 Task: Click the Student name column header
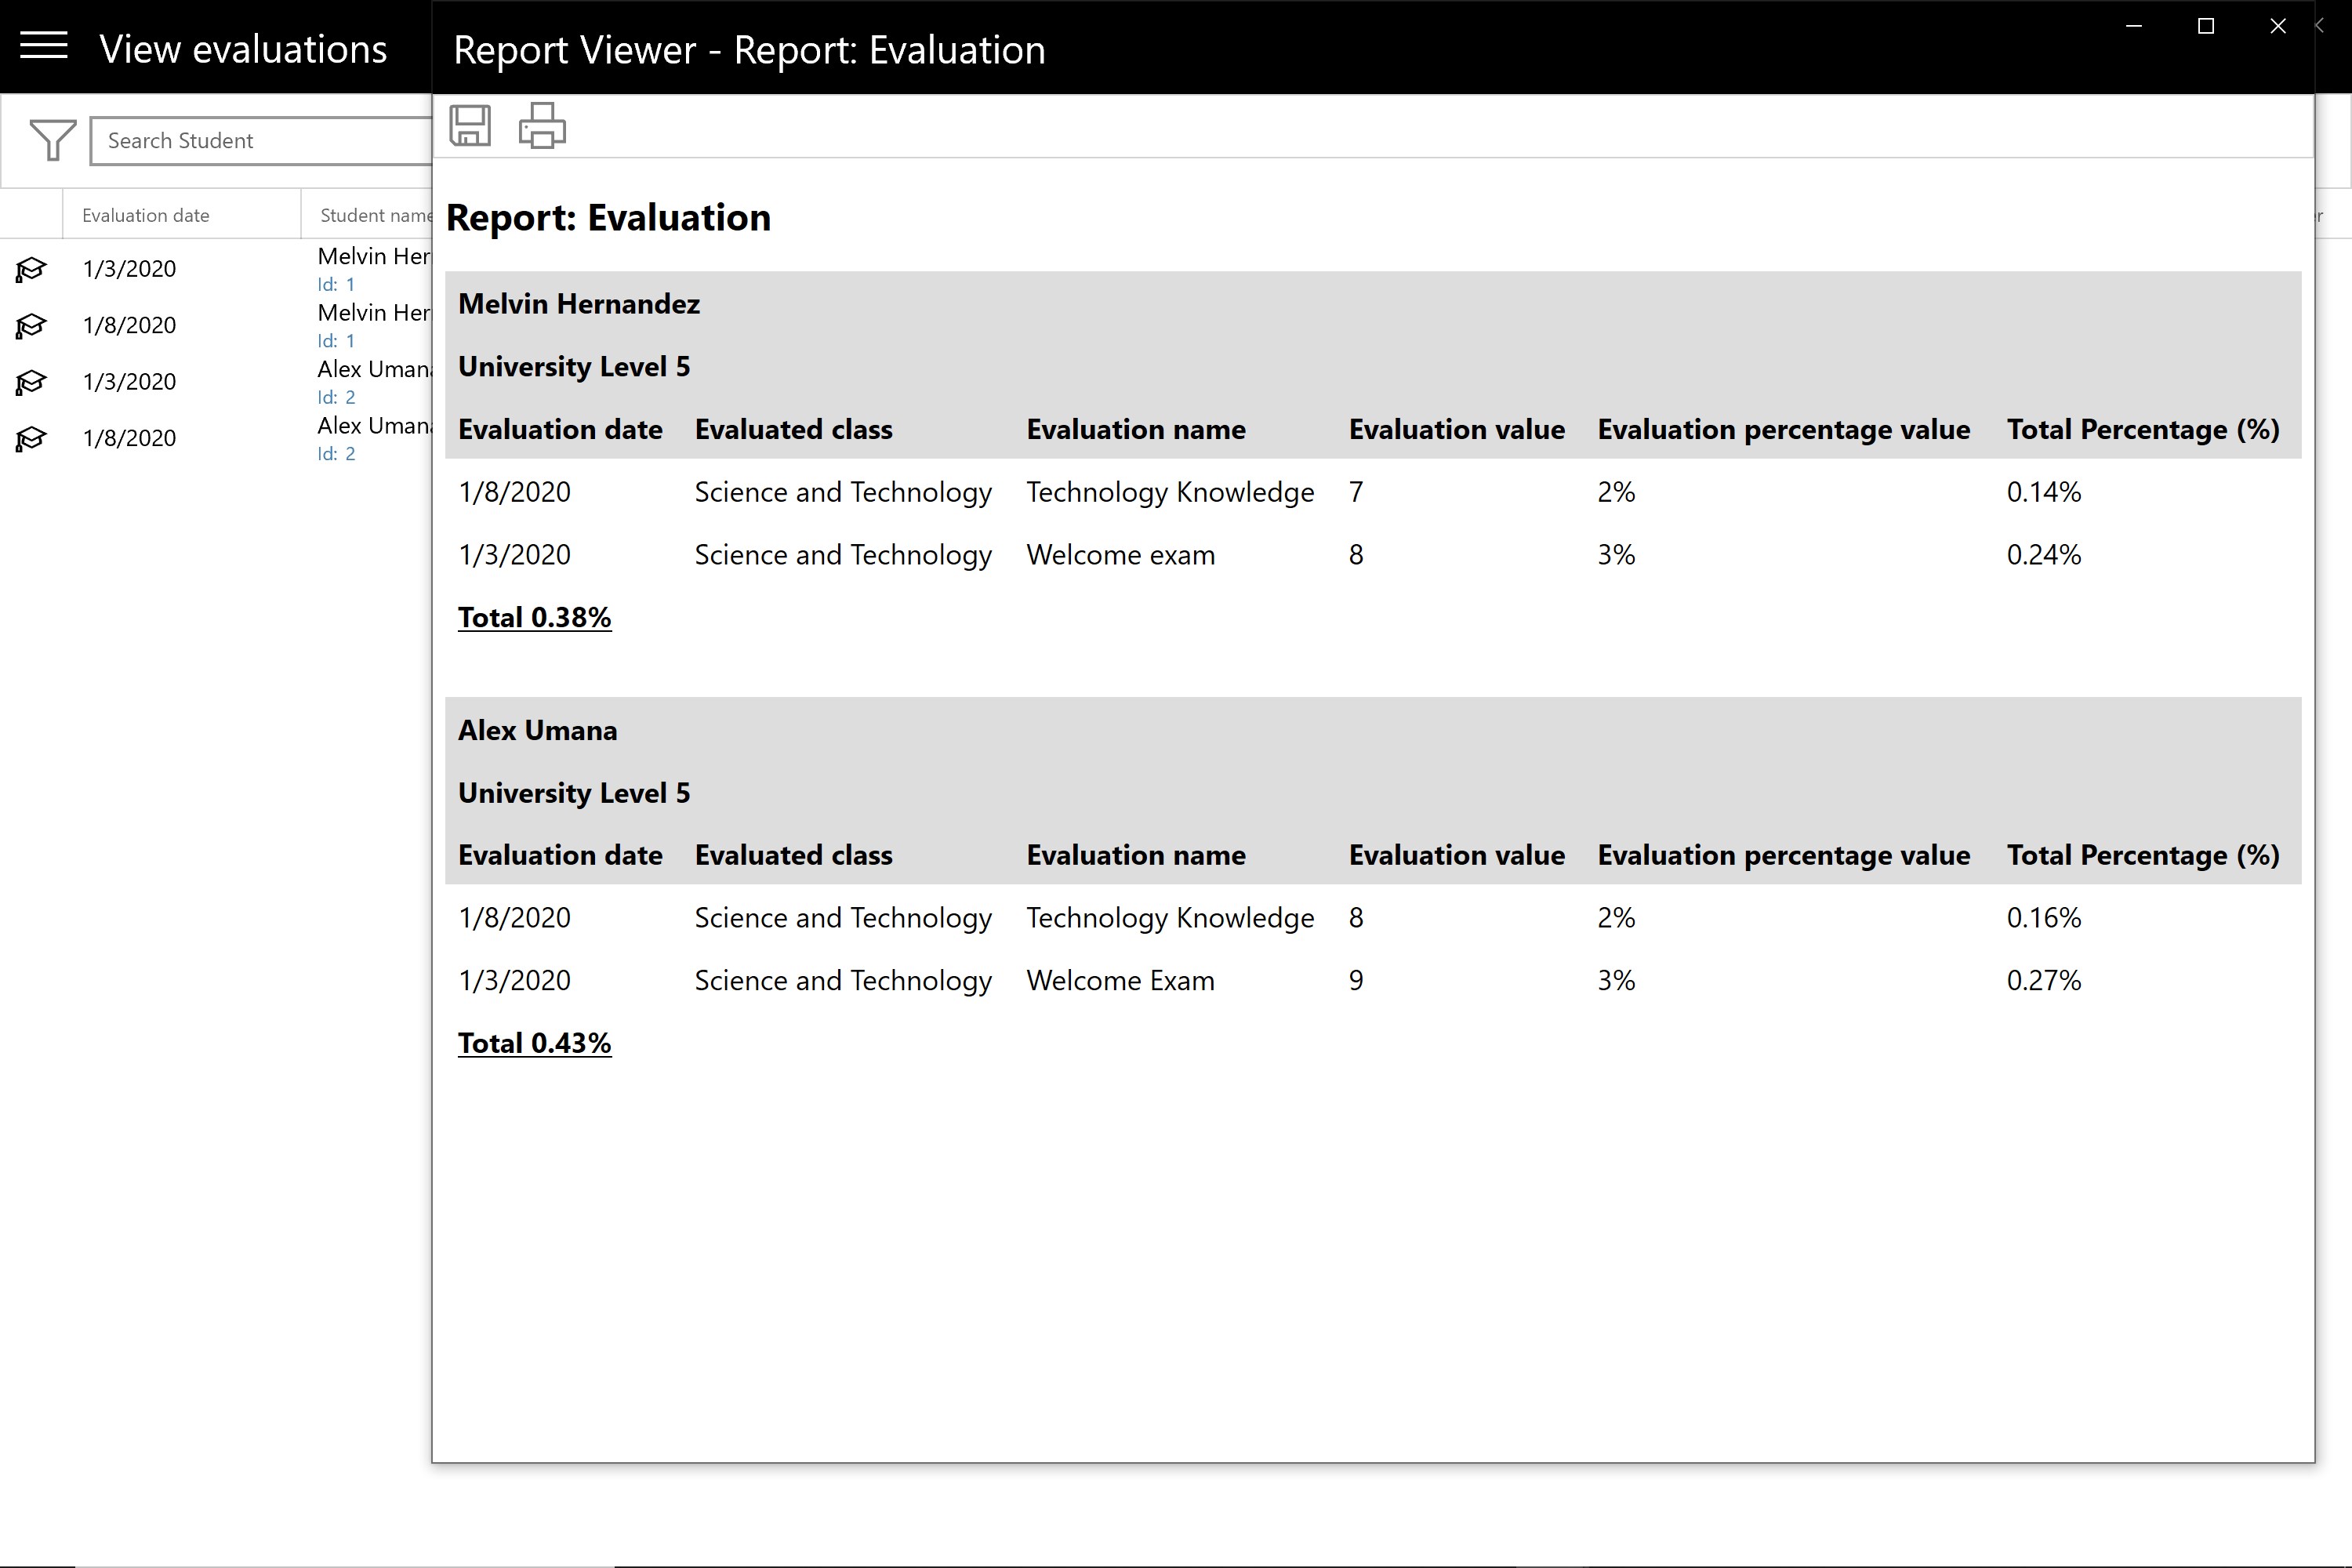pos(375,215)
